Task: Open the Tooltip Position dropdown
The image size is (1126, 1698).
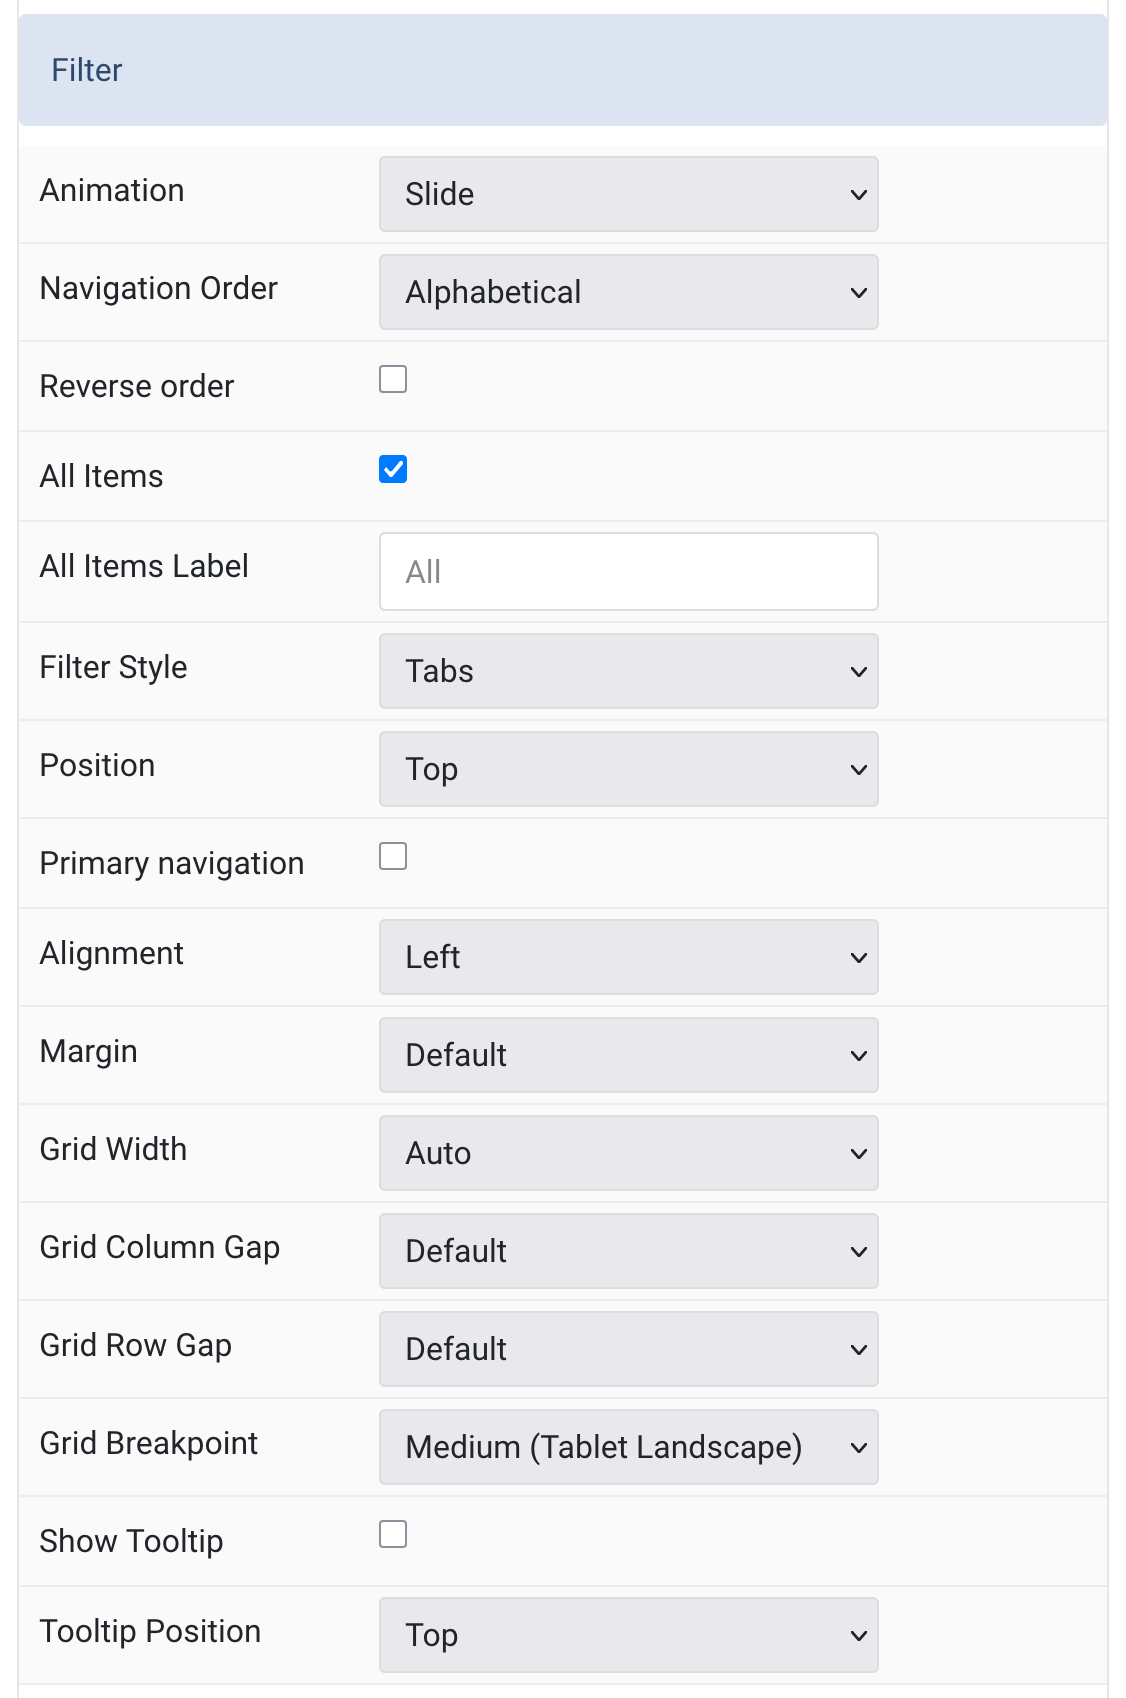Action: [x=628, y=1635]
